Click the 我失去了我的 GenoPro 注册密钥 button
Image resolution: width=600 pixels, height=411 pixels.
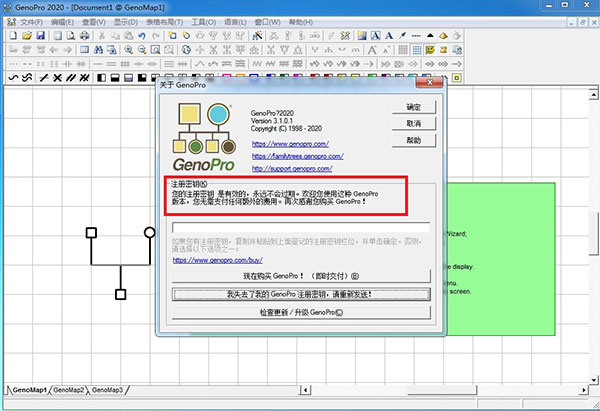301,294
